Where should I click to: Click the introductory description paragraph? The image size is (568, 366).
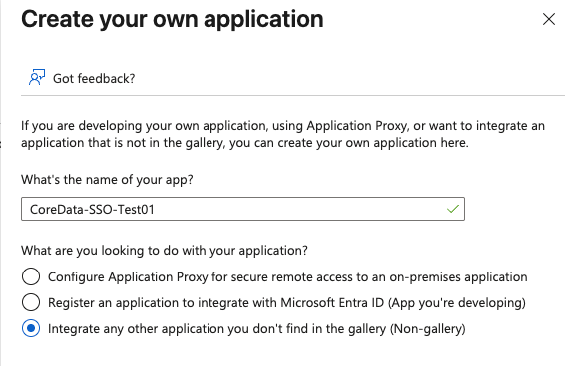(x=283, y=134)
